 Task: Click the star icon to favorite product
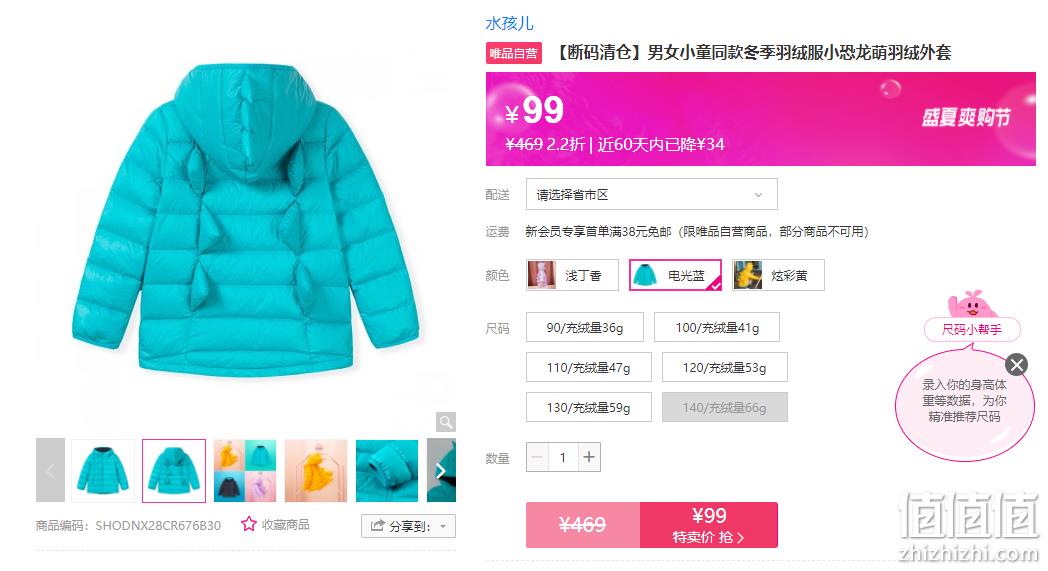coord(249,524)
